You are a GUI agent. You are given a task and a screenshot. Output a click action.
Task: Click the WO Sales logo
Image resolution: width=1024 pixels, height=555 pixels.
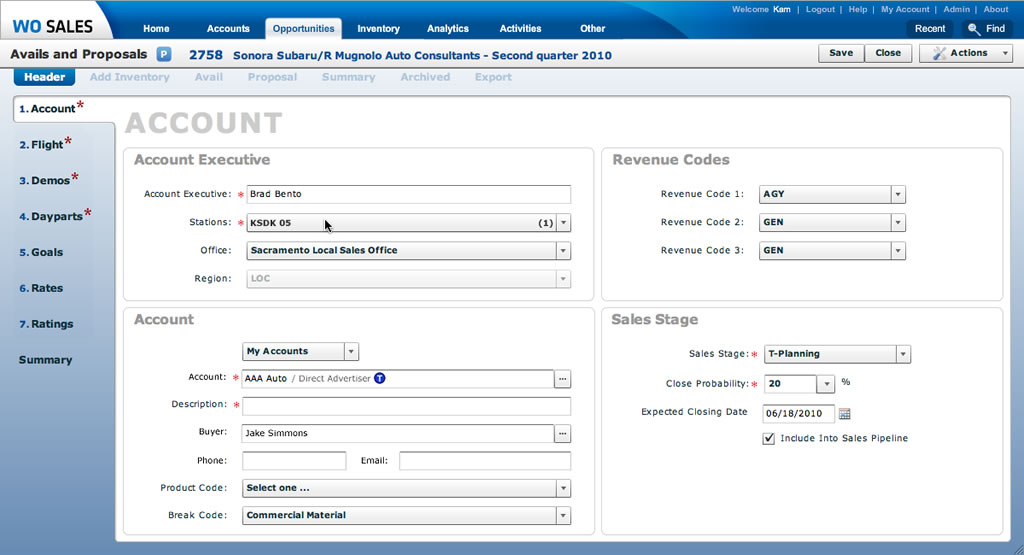52,27
